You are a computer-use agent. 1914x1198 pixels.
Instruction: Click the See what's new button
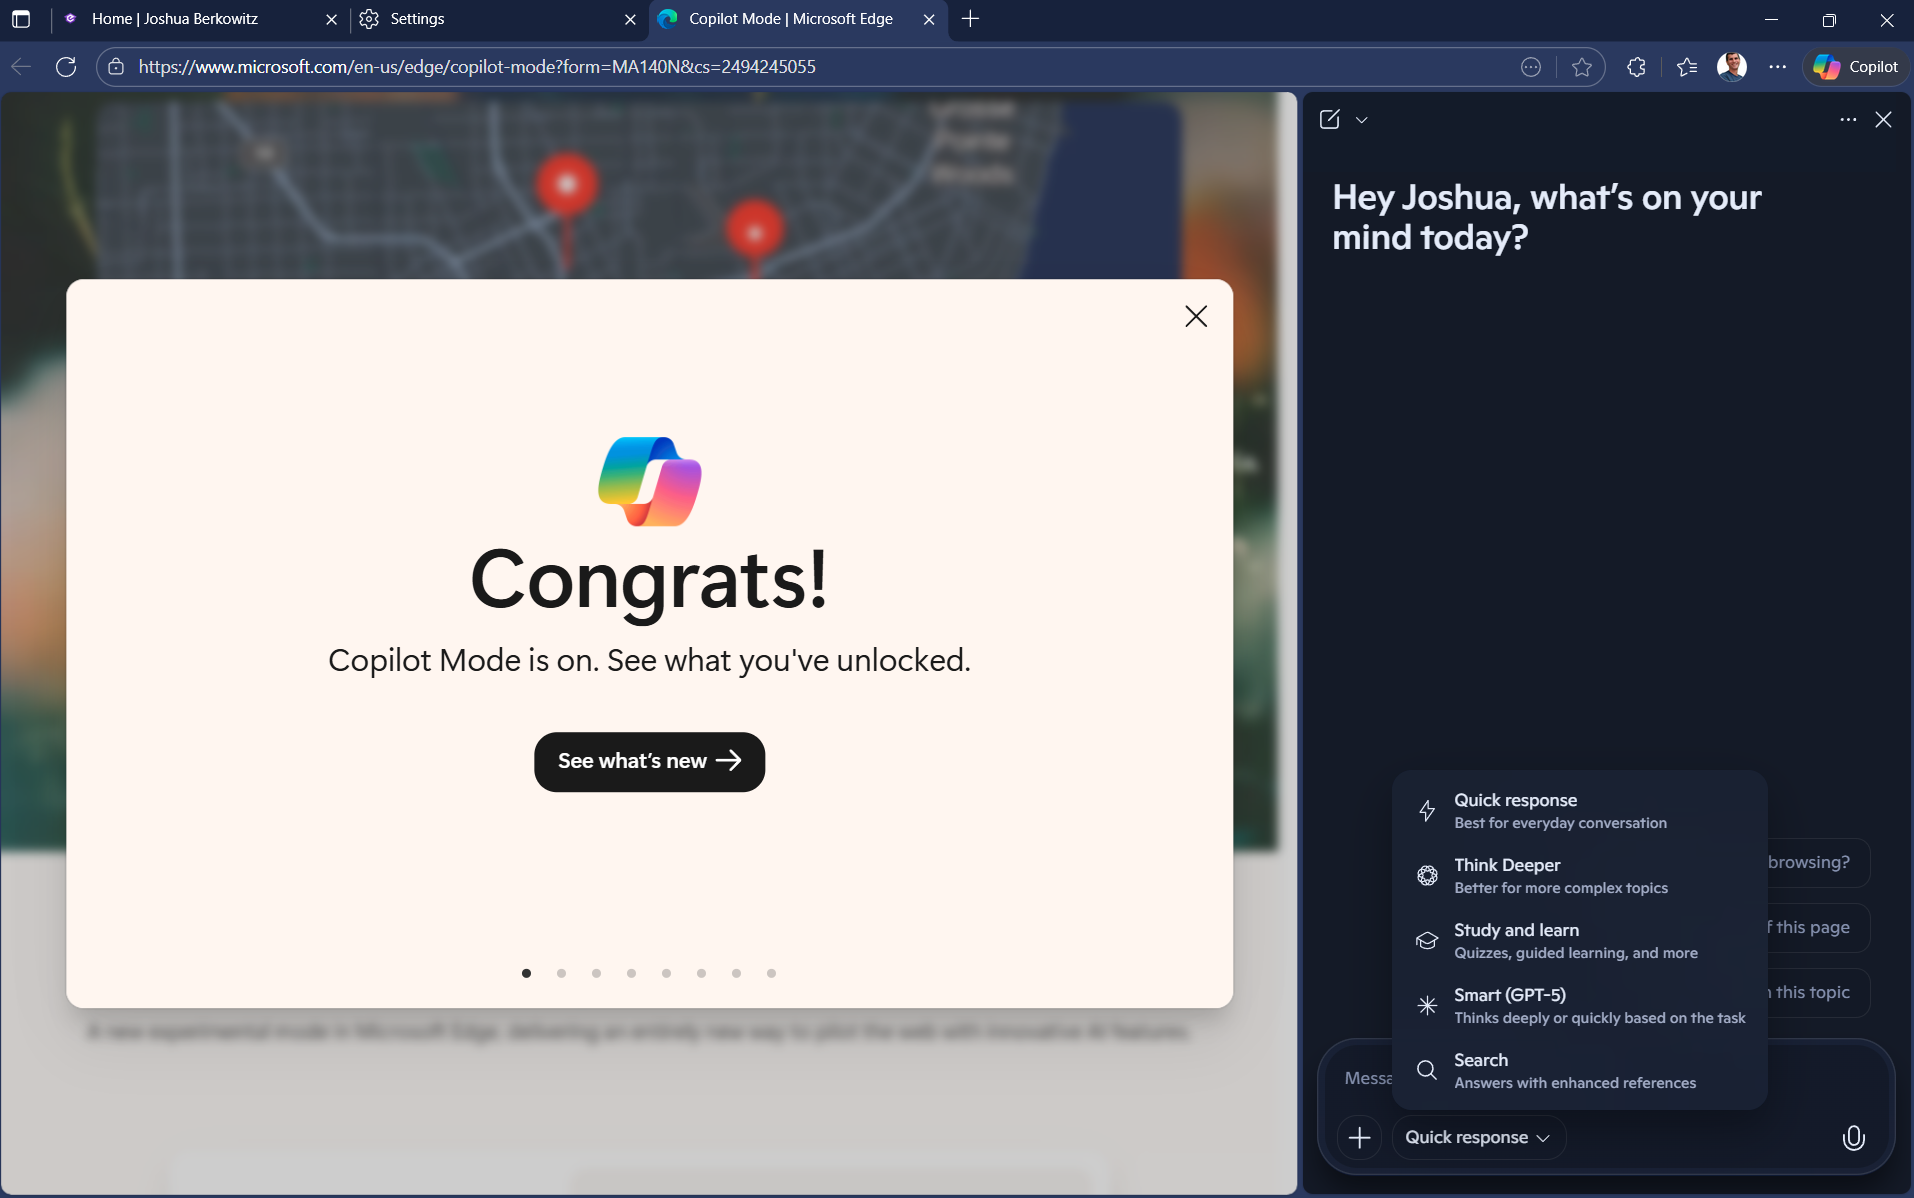[x=649, y=762]
